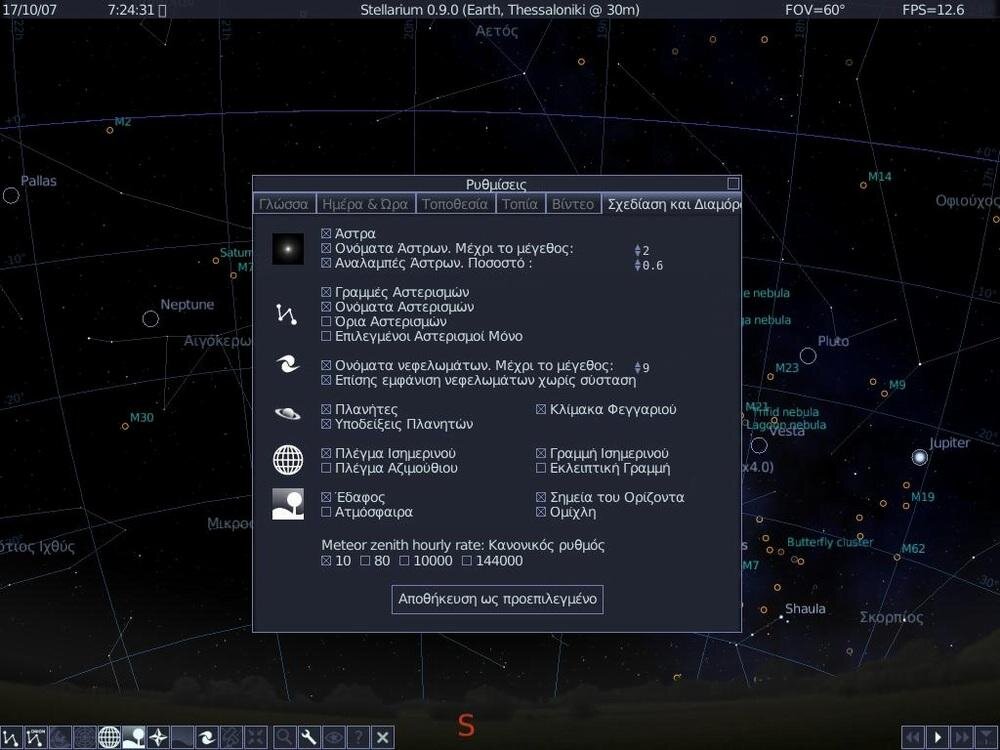Image resolution: width=1000 pixels, height=750 pixels.
Task: Raise the nebula label magnitude limit
Action: tap(638, 362)
